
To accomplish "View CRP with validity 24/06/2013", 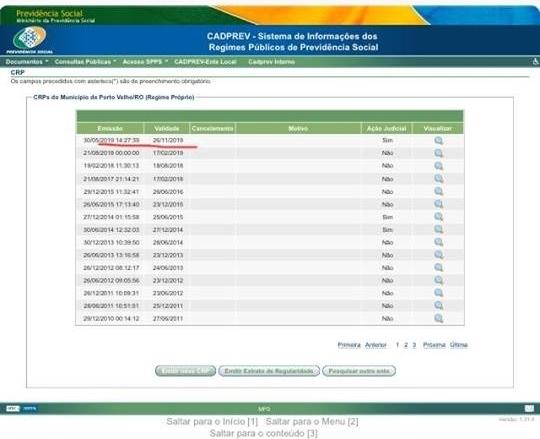I will (438, 268).
